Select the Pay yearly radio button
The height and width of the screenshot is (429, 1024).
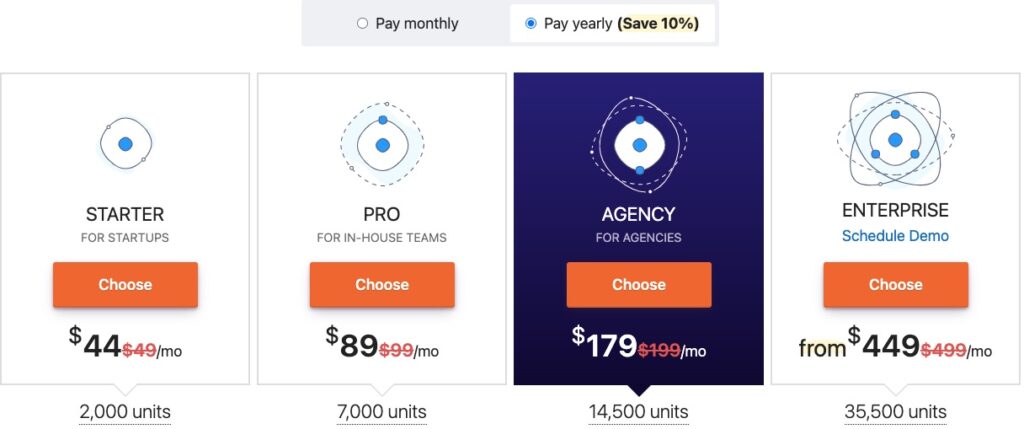[531, 24]
